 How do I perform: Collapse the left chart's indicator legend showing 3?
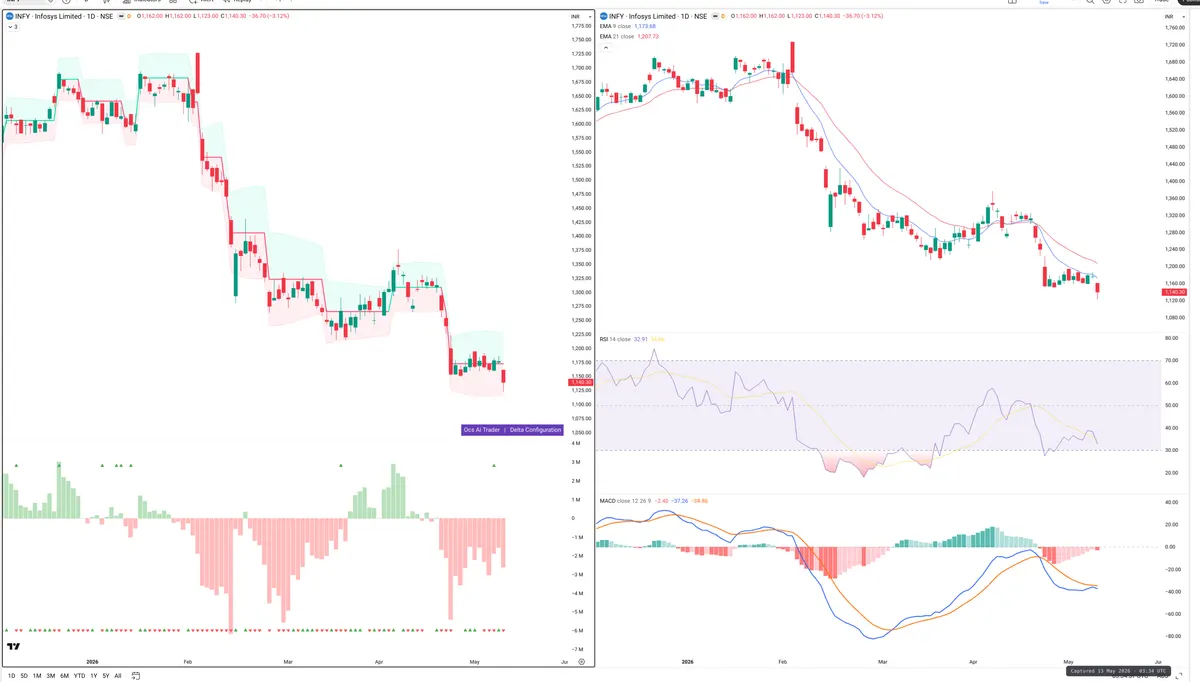(12, 27)
